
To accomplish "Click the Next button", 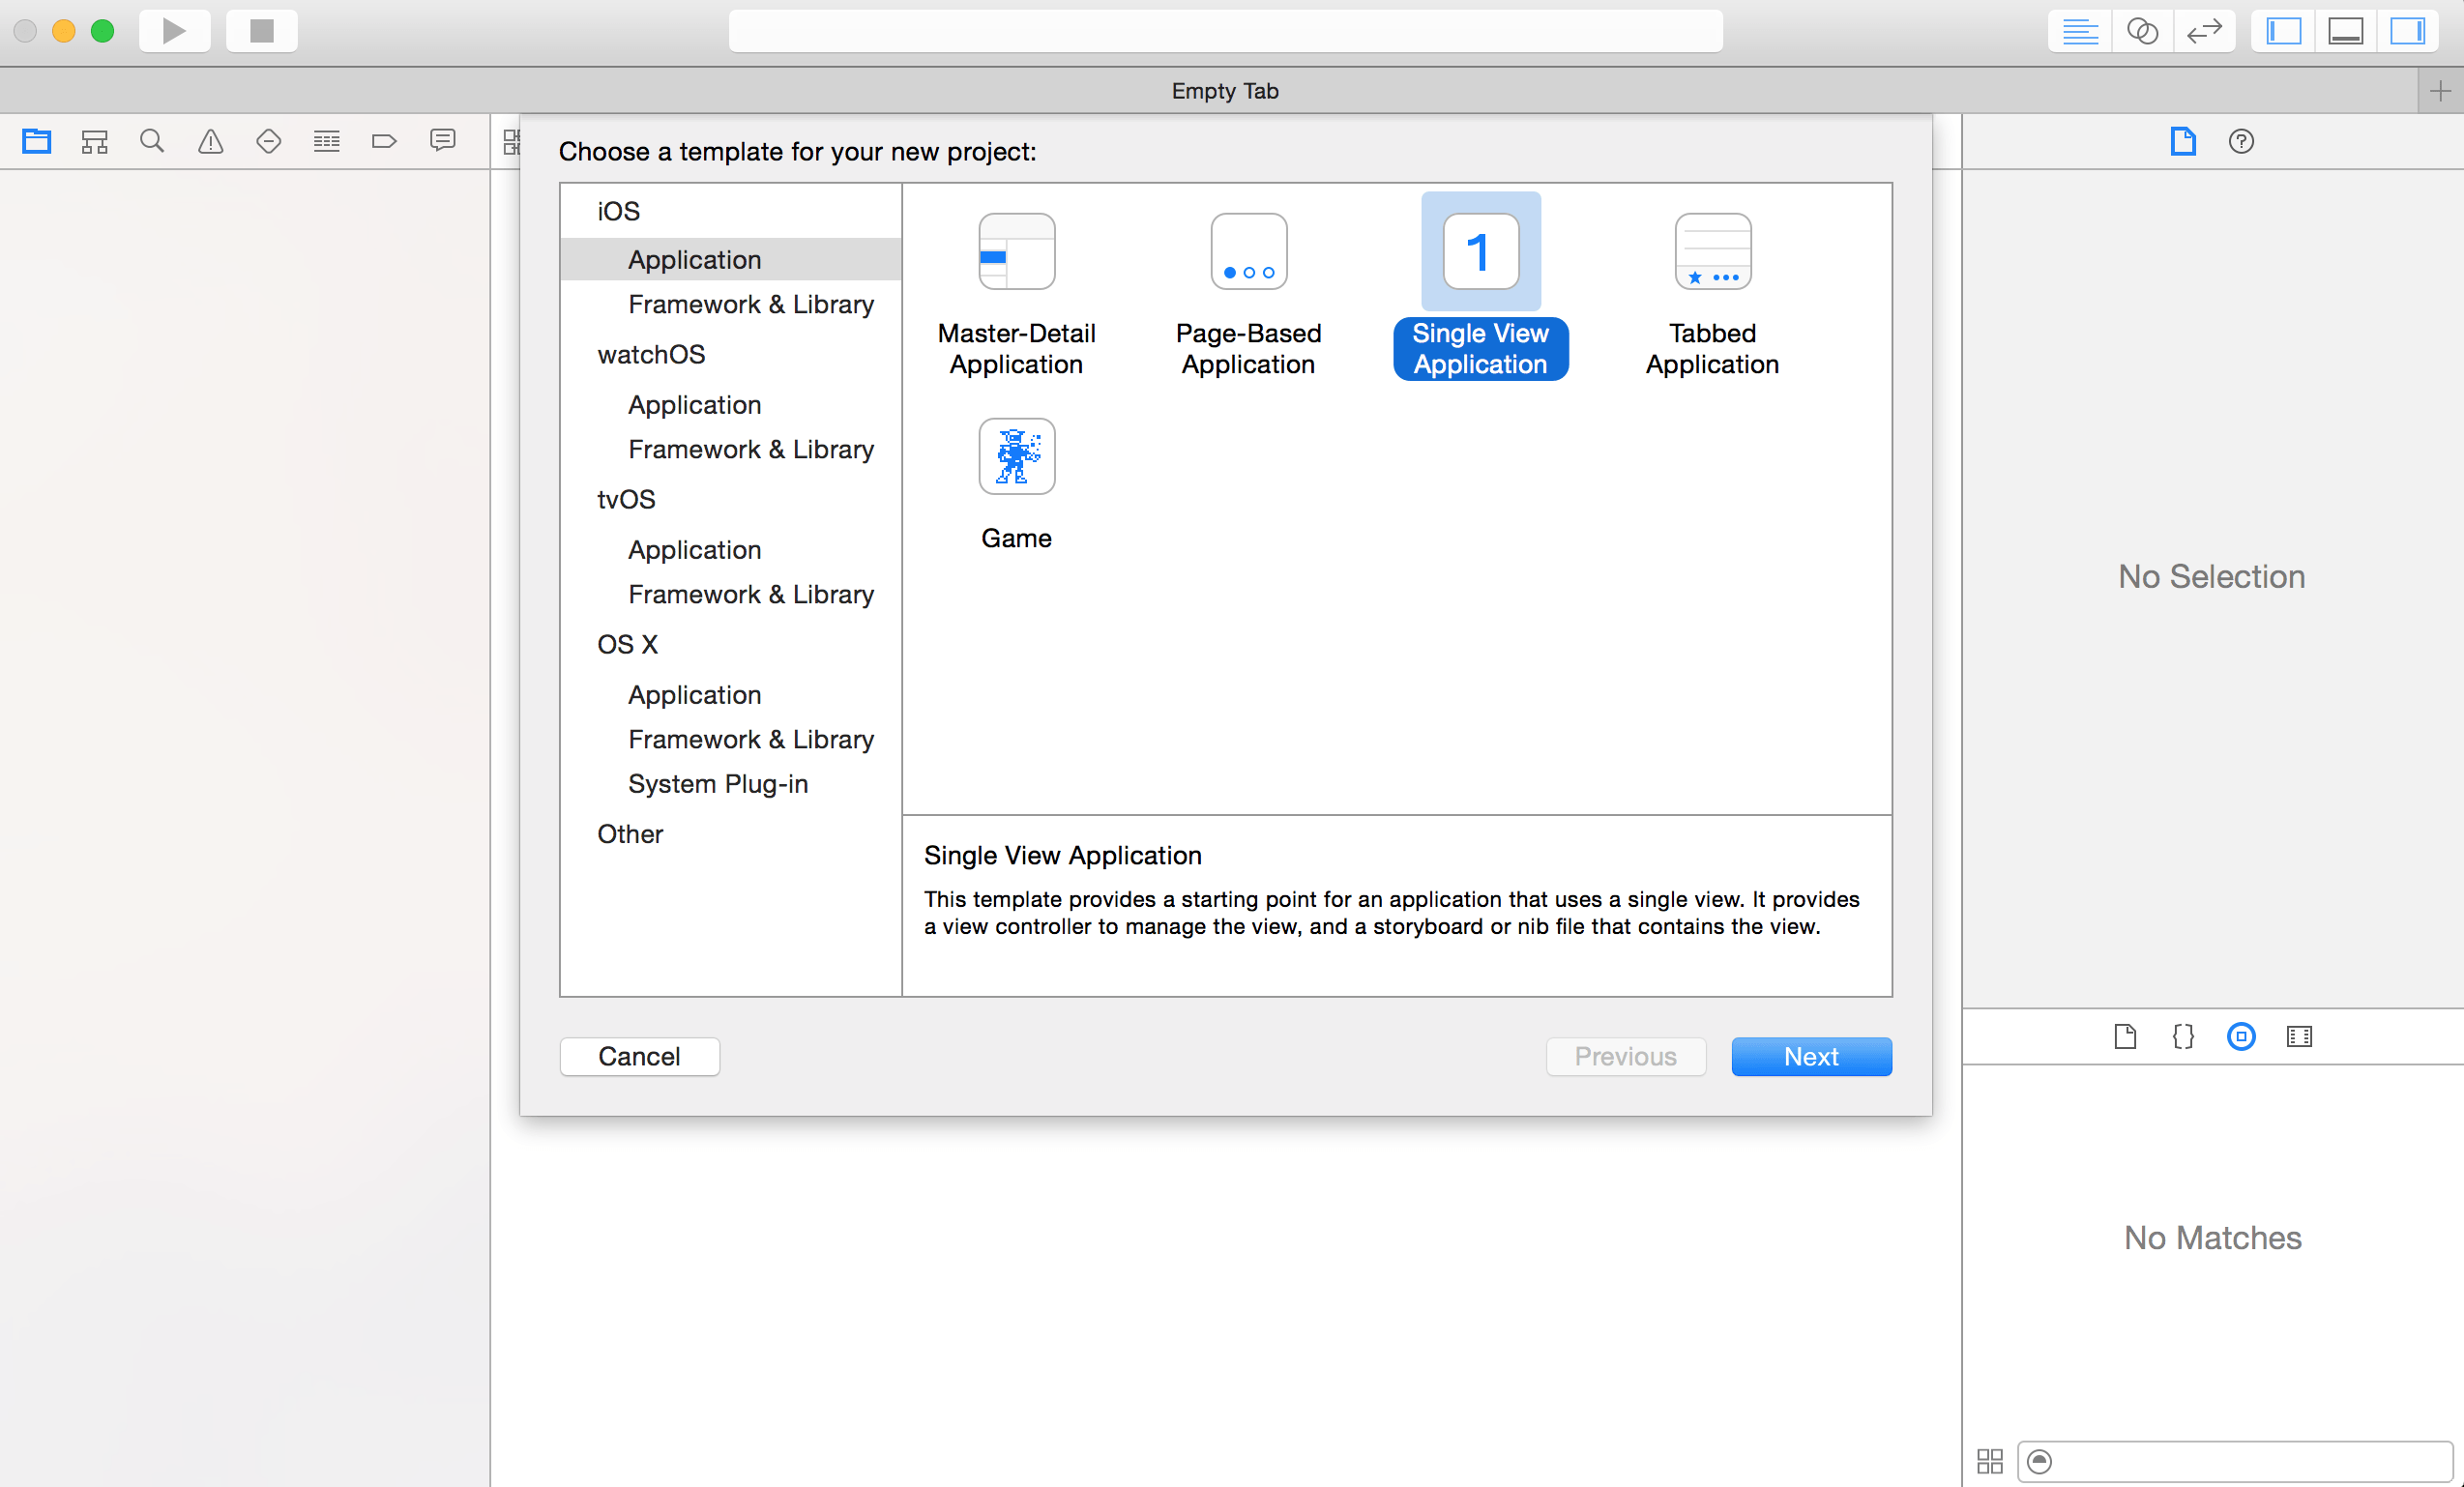I will [1811, 1057].
